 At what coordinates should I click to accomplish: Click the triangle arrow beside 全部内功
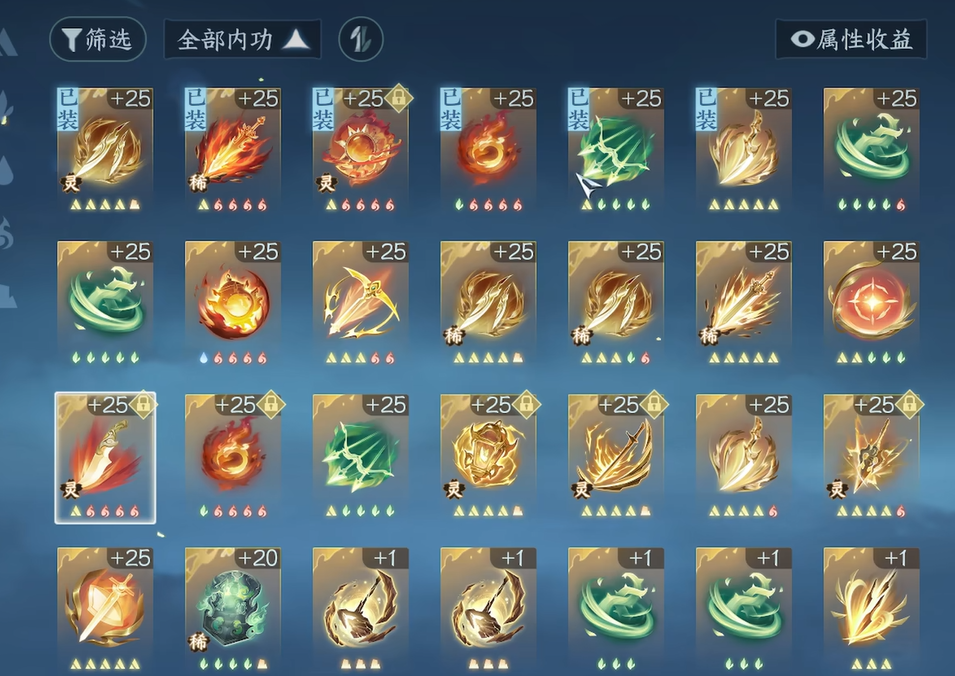(x=297, y=40)
